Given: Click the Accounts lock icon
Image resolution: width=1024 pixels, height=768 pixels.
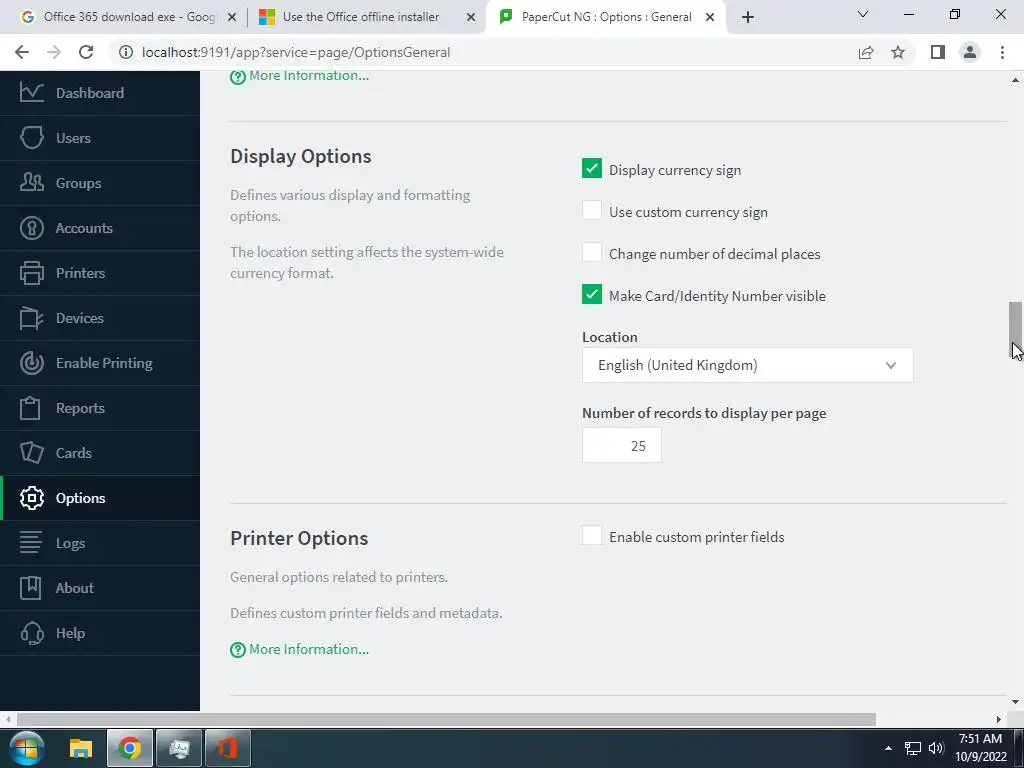Looking at the screenshot, I should click(31, 228).
